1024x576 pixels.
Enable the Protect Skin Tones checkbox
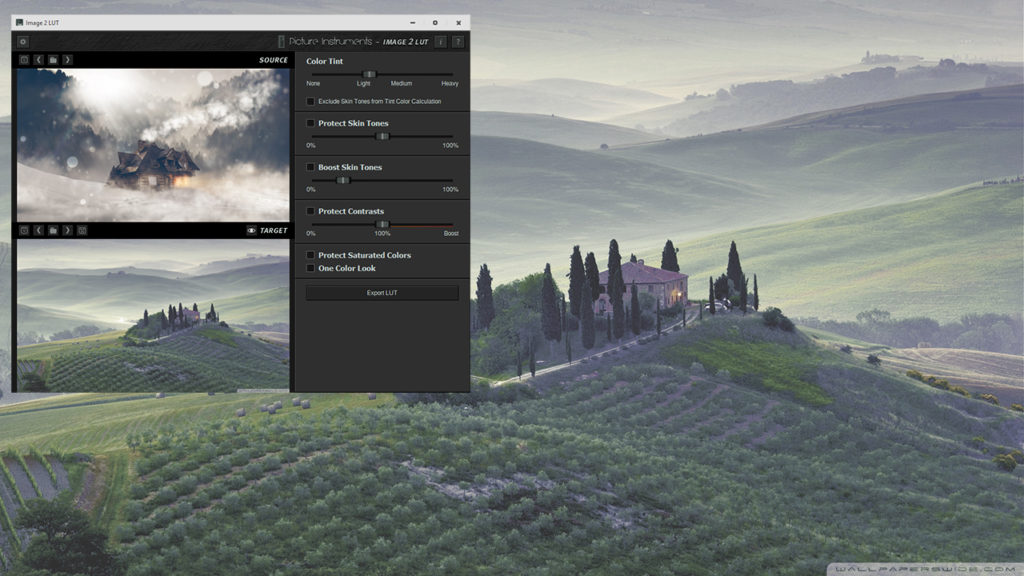pos(310,123)
